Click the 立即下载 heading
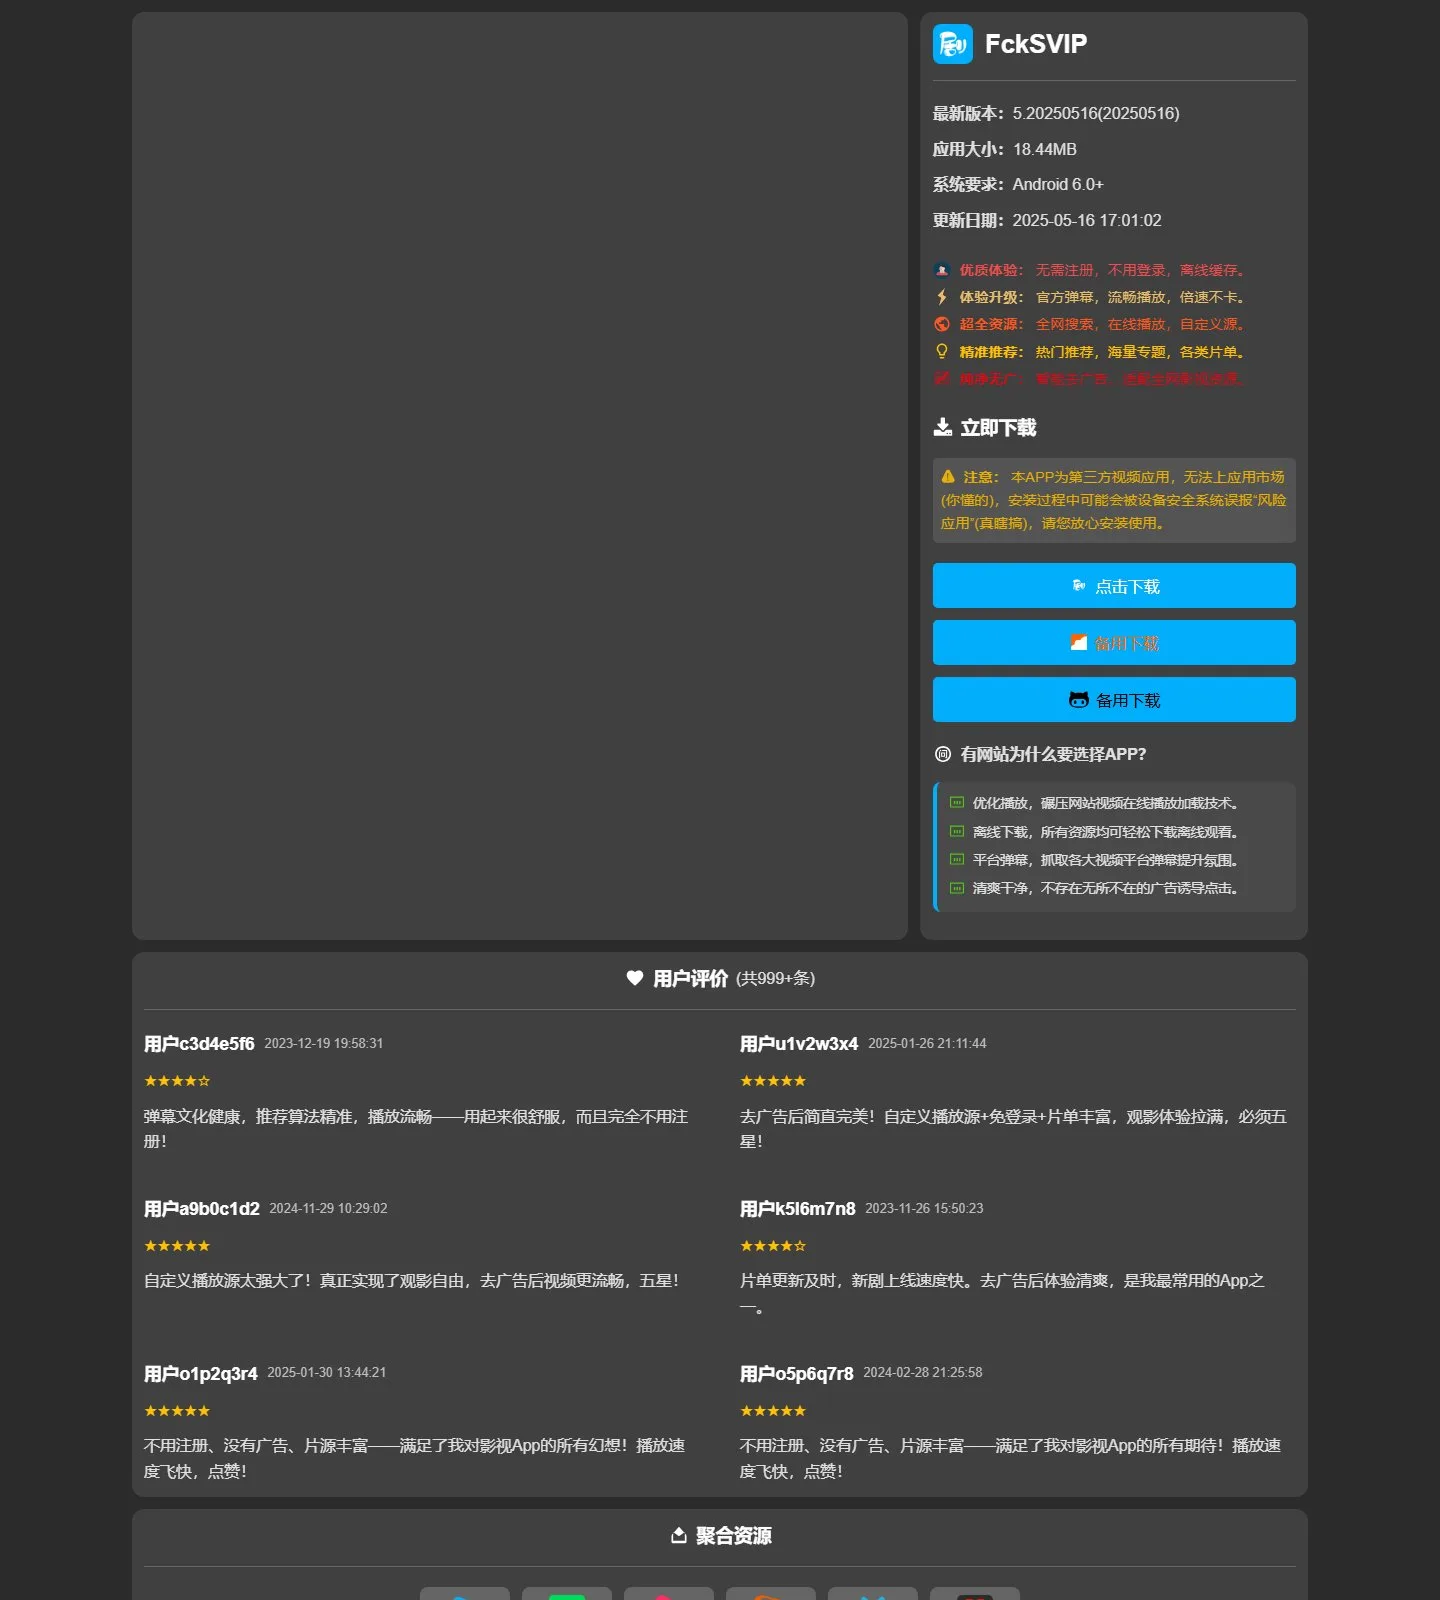Image resolution: width=1440 pixels, height=1600 pixels. coord(998,428)
